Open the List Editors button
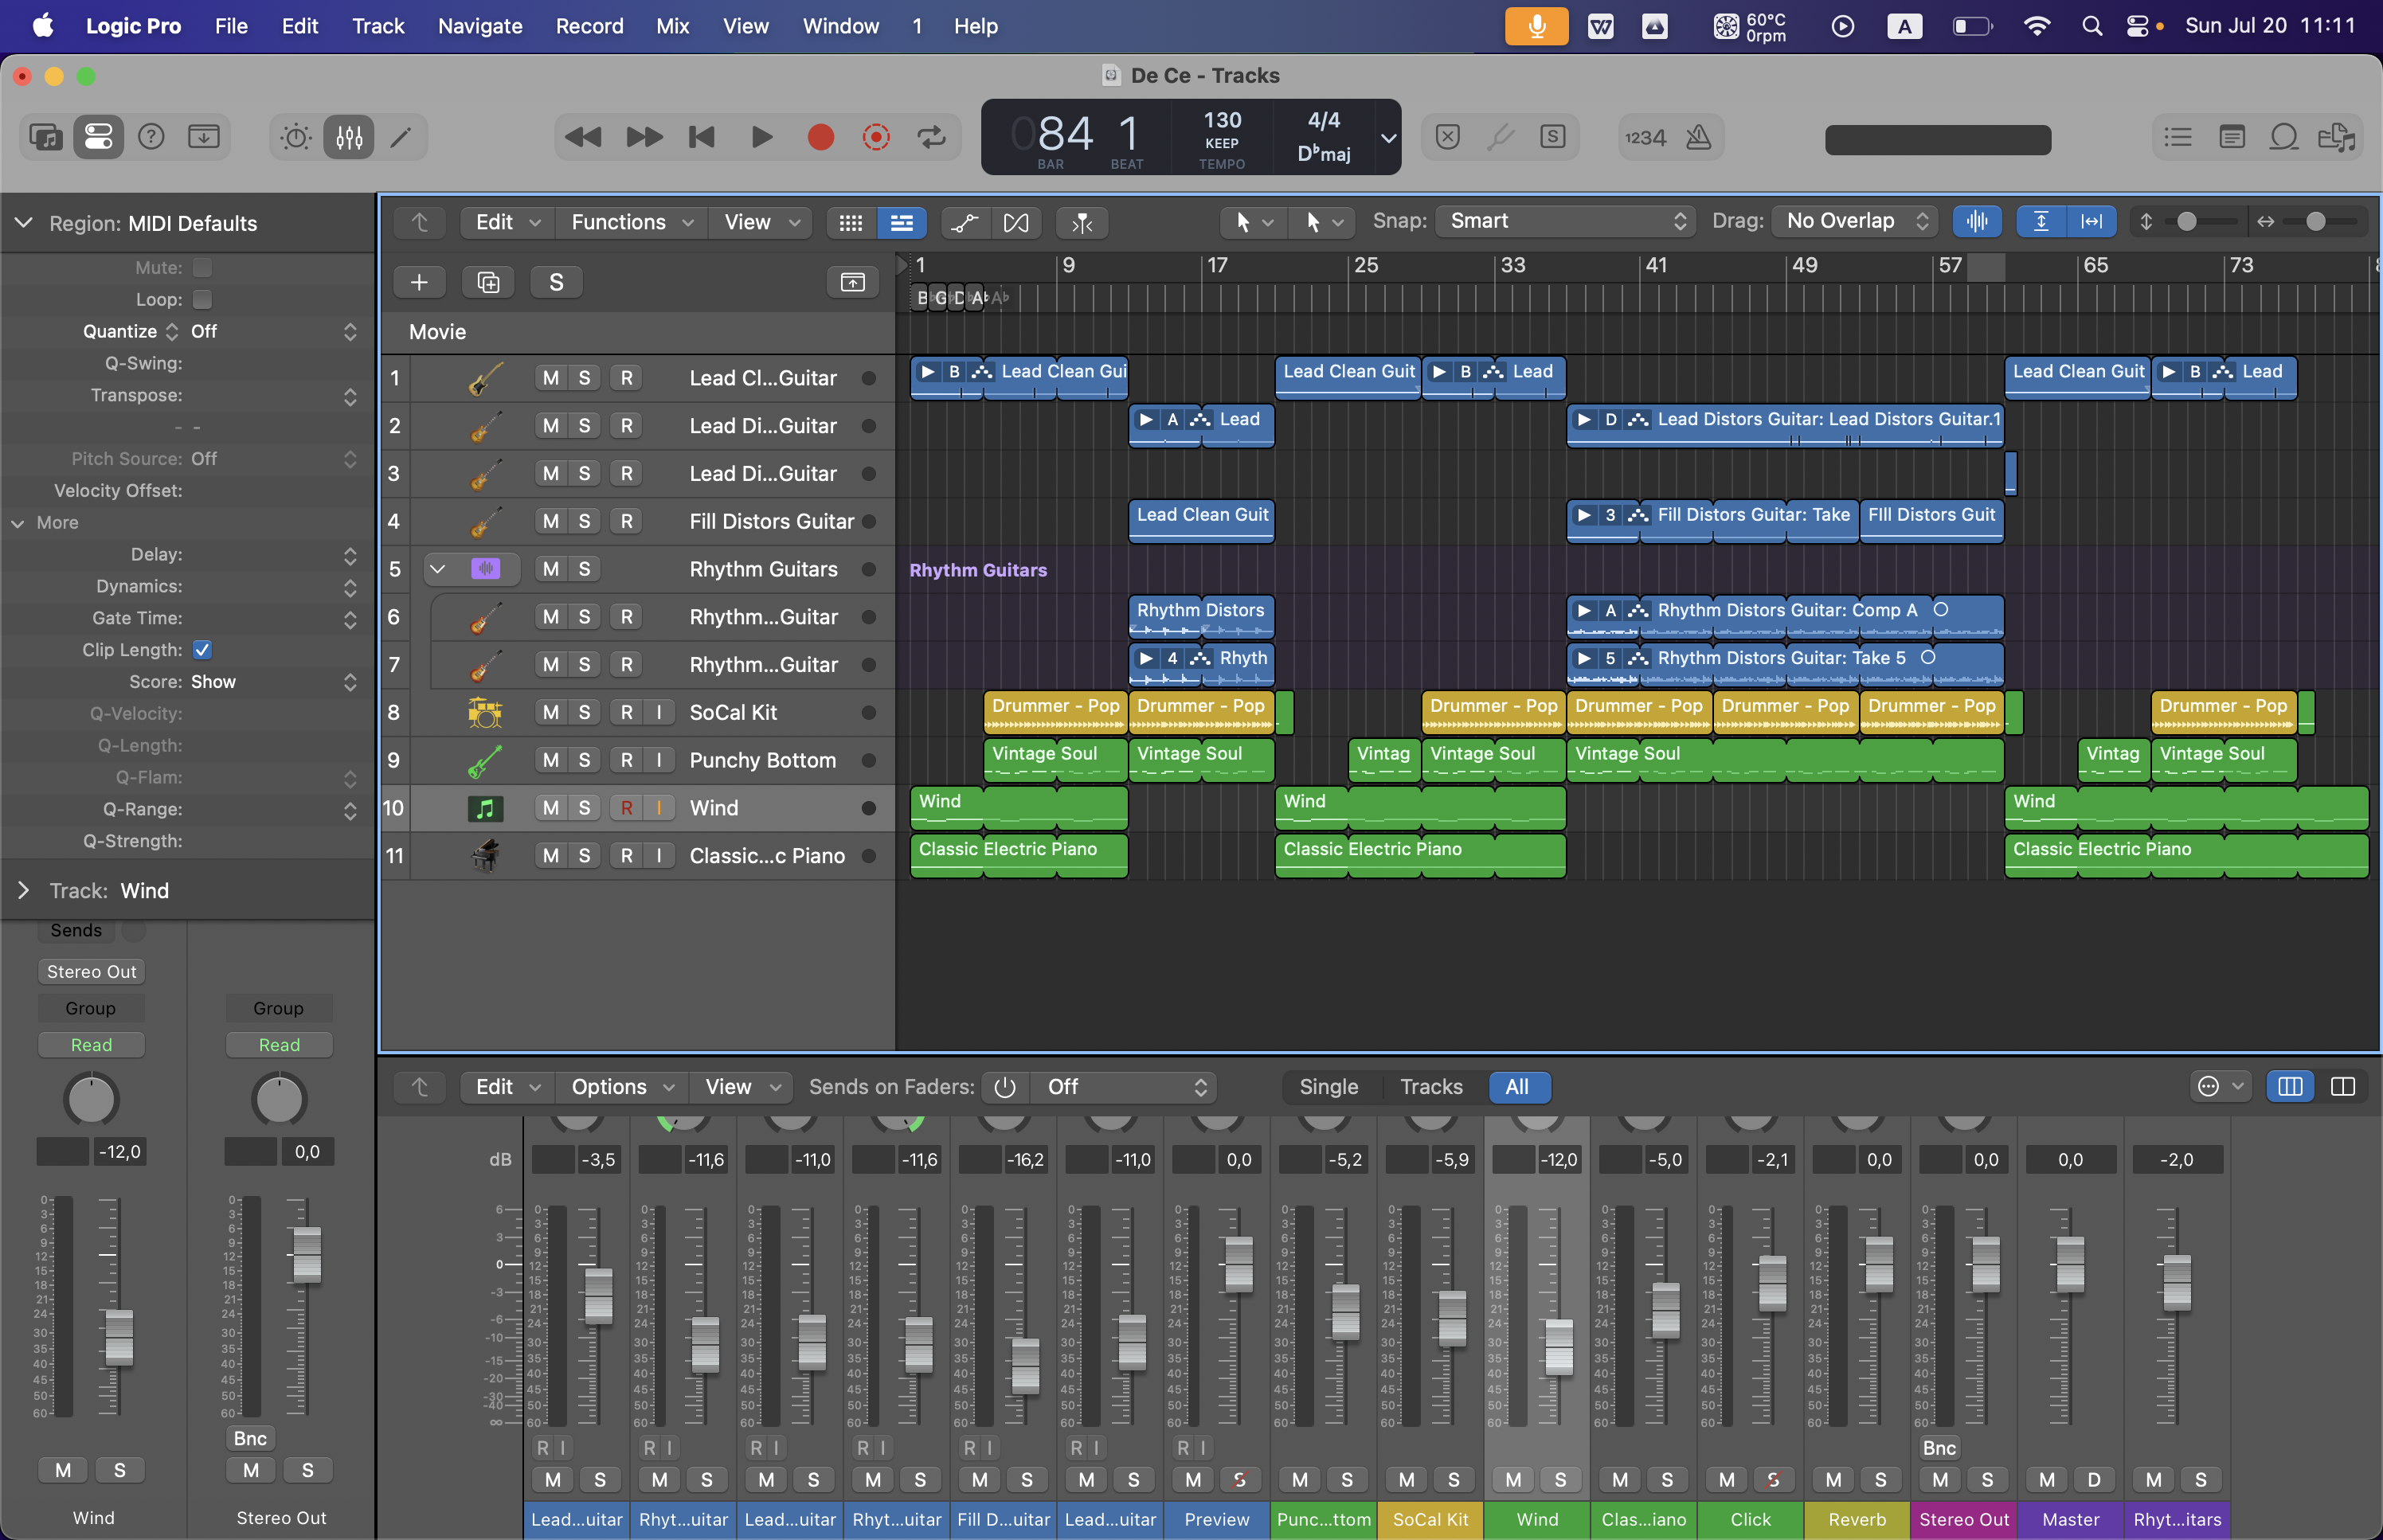The image size is (2383, 1540). tap(2178, 137)
